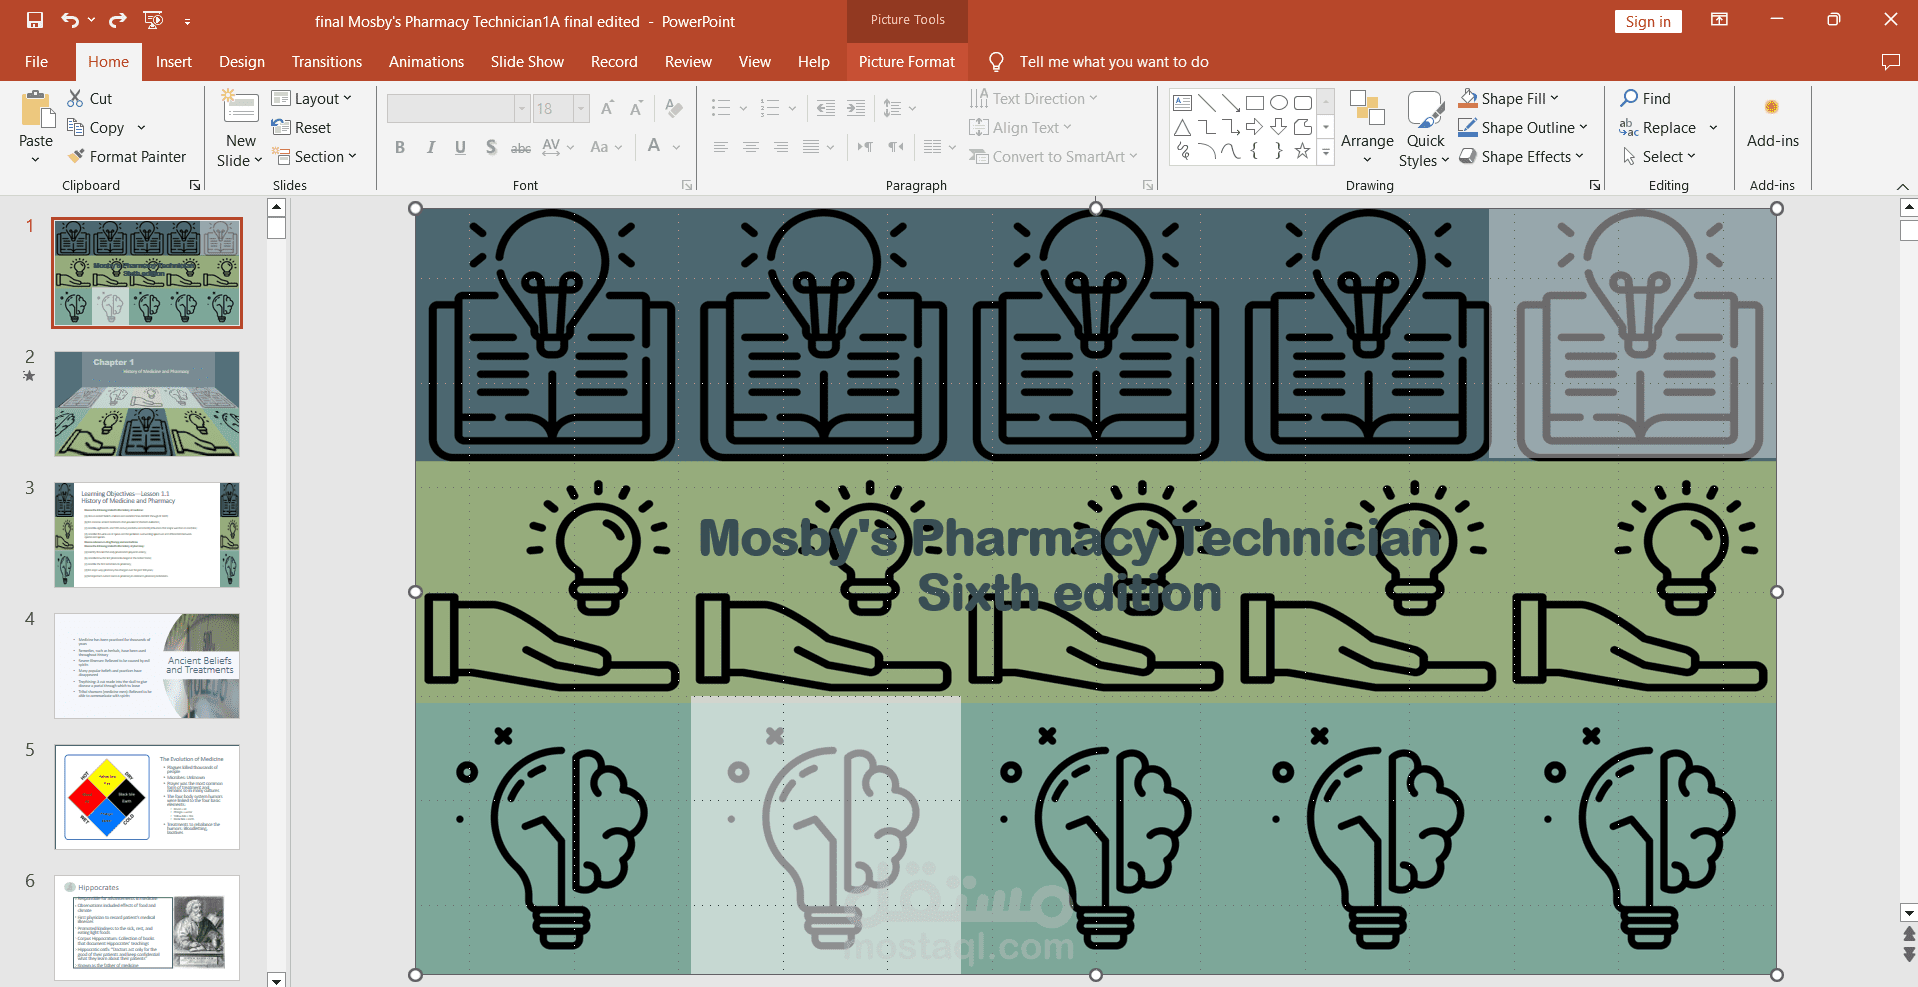This screenshot has height=987, width=1918.
Task: Toggle Bold formatting
Action: click(x=400, y=147)
